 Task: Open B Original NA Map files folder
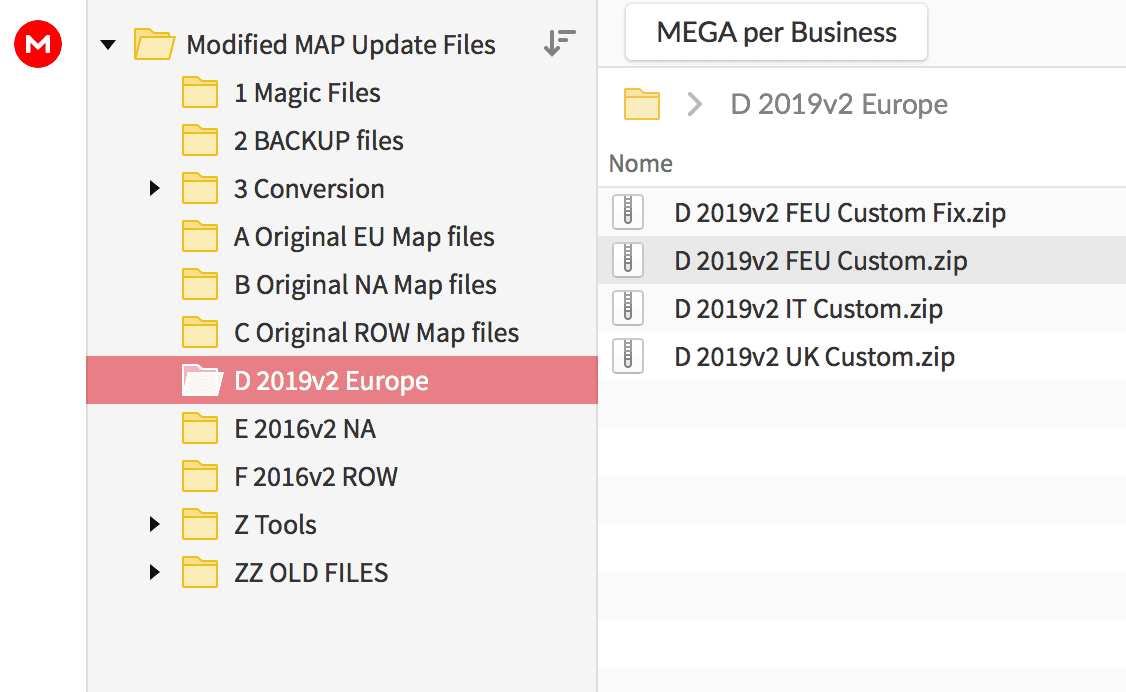365,285
